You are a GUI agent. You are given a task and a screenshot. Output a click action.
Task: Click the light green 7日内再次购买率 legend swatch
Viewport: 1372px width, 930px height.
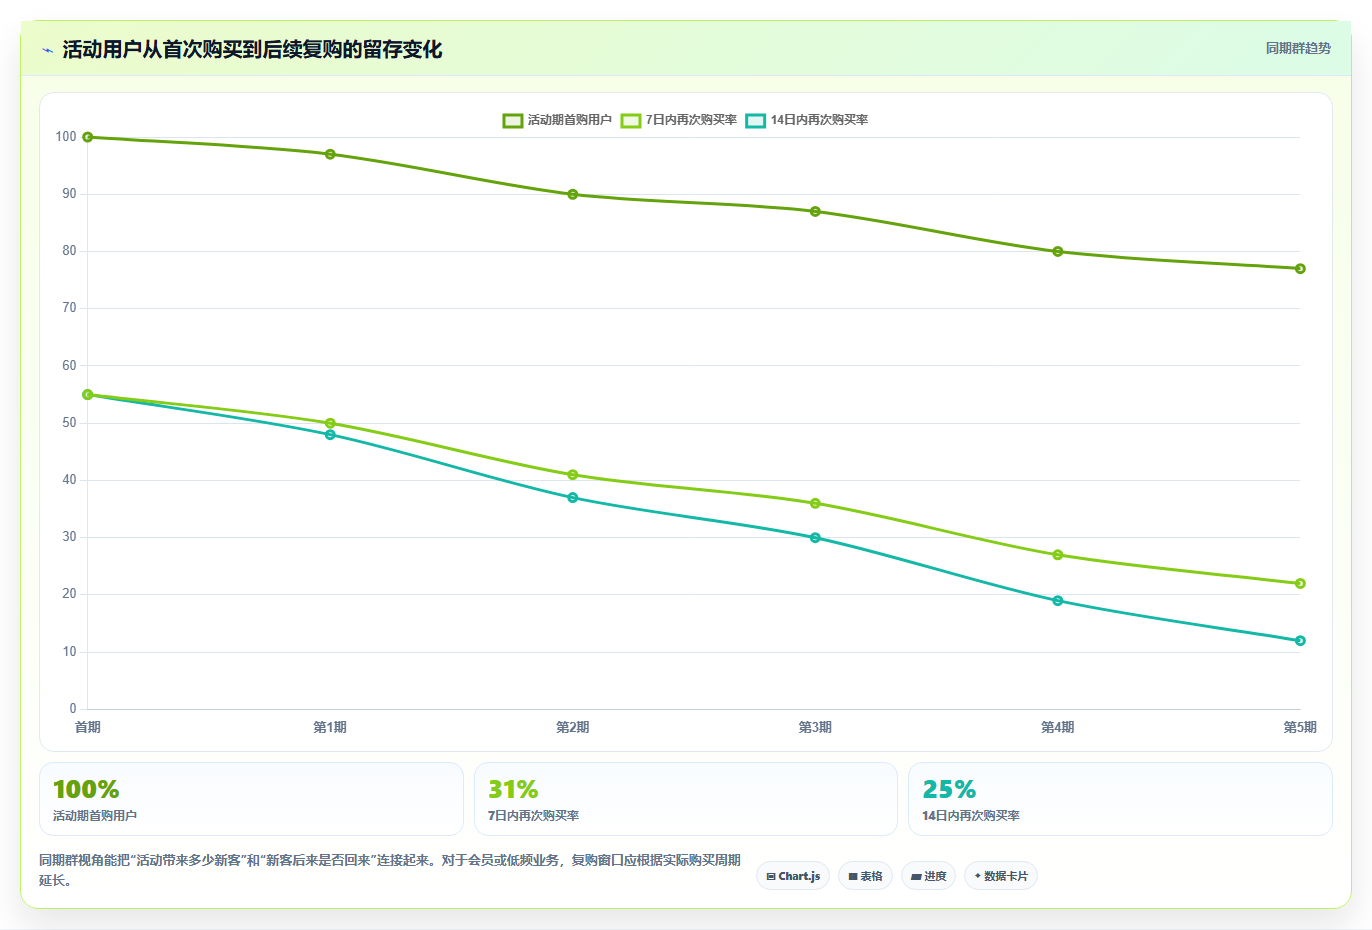[x=631, y=120]
